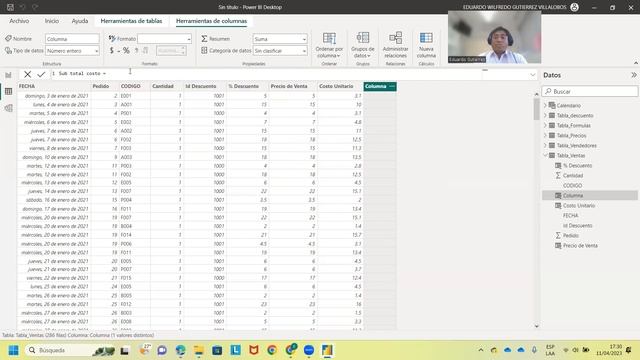Expand Tabla_Formulas in Datos pane
Viewport: 640px width, 360px height.
[x=545, y=125]
